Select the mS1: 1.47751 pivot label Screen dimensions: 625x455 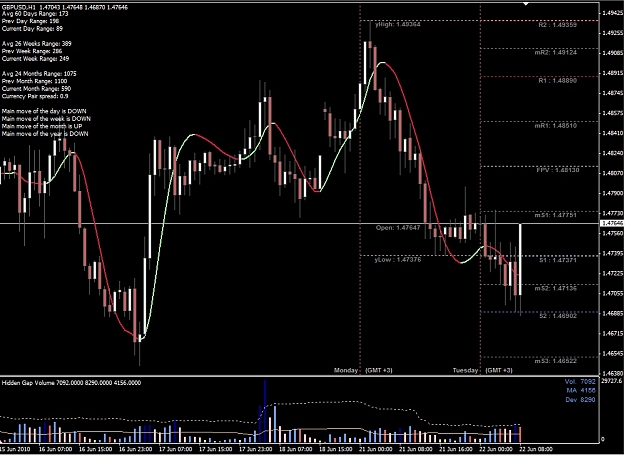point(556,215)
